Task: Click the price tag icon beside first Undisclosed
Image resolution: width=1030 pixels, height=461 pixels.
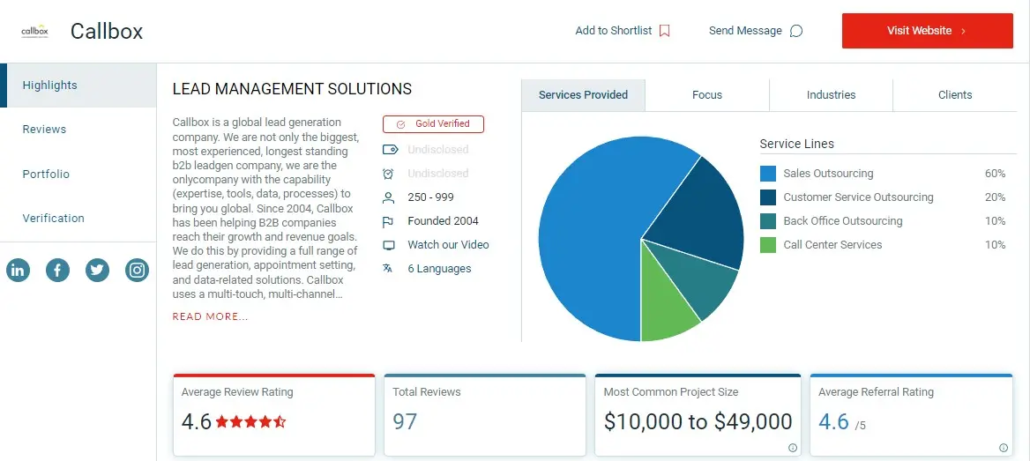Action: point(390,150)
